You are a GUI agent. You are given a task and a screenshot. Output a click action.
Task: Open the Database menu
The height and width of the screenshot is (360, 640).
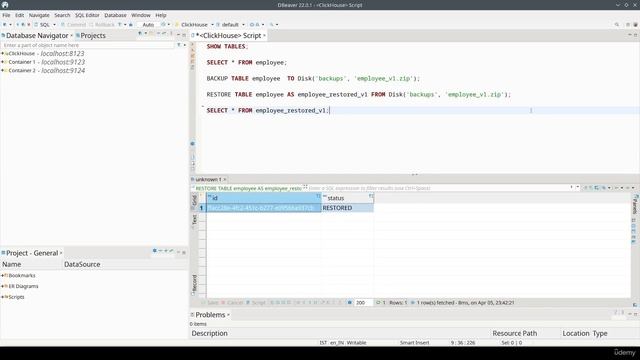coord(116,15)
